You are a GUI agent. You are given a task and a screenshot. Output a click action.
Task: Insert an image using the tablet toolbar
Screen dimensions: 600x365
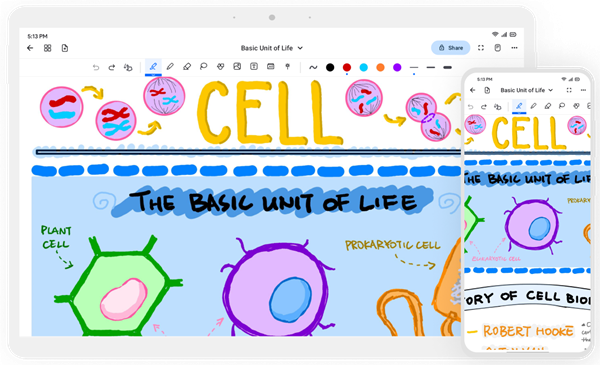click(x=237, y=67)
